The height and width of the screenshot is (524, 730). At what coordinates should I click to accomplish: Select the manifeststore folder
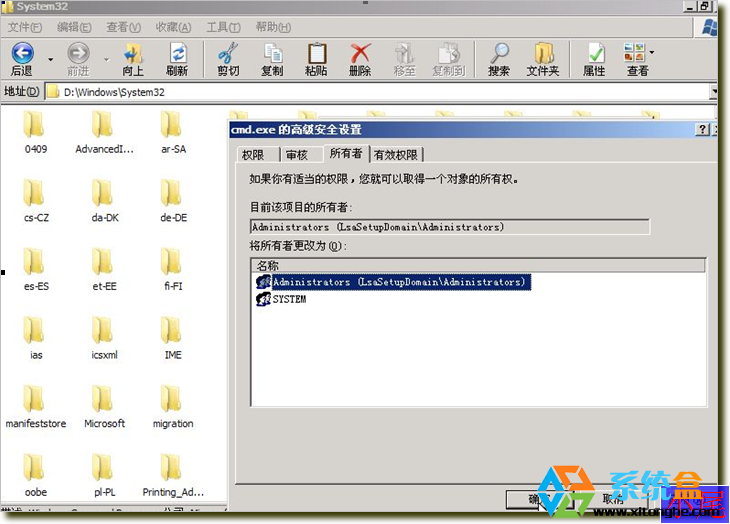click(35, 407)
